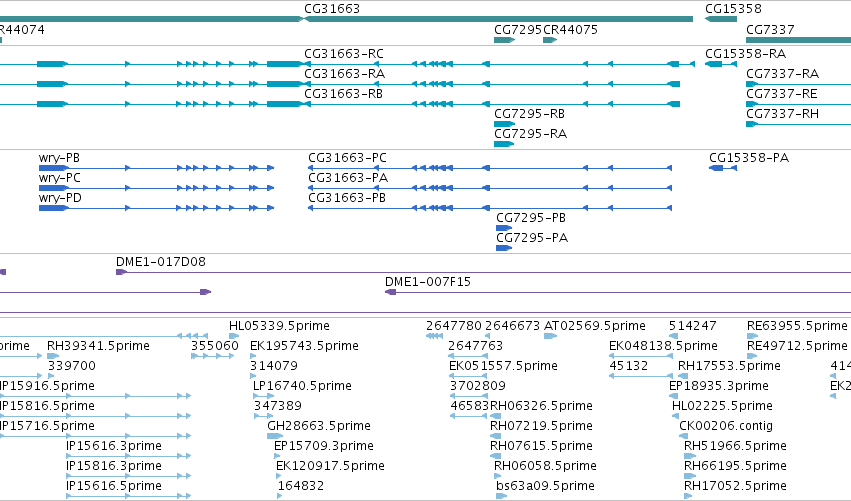The height and width of the screenshot is (501, 851).
Task: Select EST LP16740.5prime label
Action: pos(302,386)
